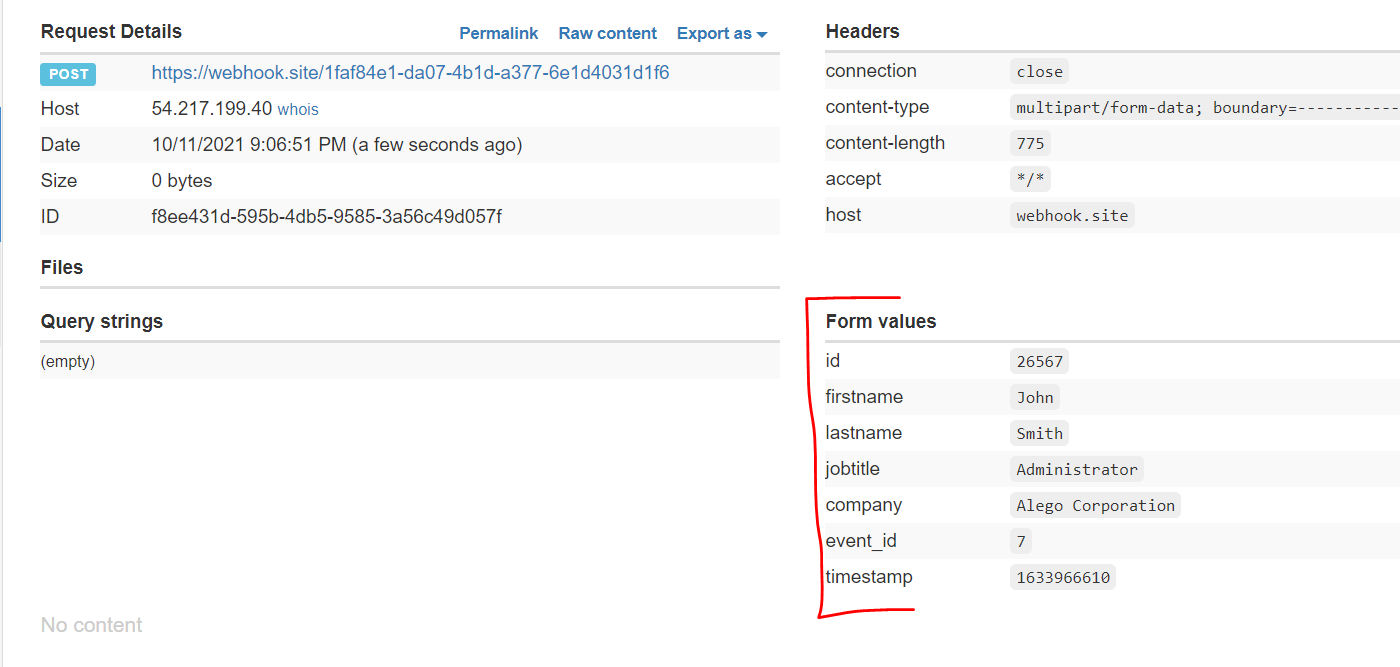Open the Permalink link
The height and width of the screenshot is (667, 1400).
498,33
